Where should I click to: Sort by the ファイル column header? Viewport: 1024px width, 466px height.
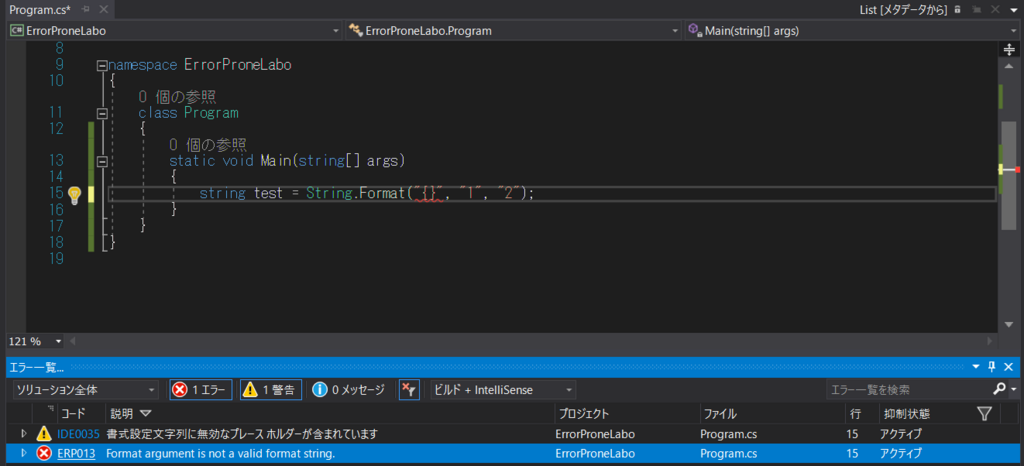(772, 414)
